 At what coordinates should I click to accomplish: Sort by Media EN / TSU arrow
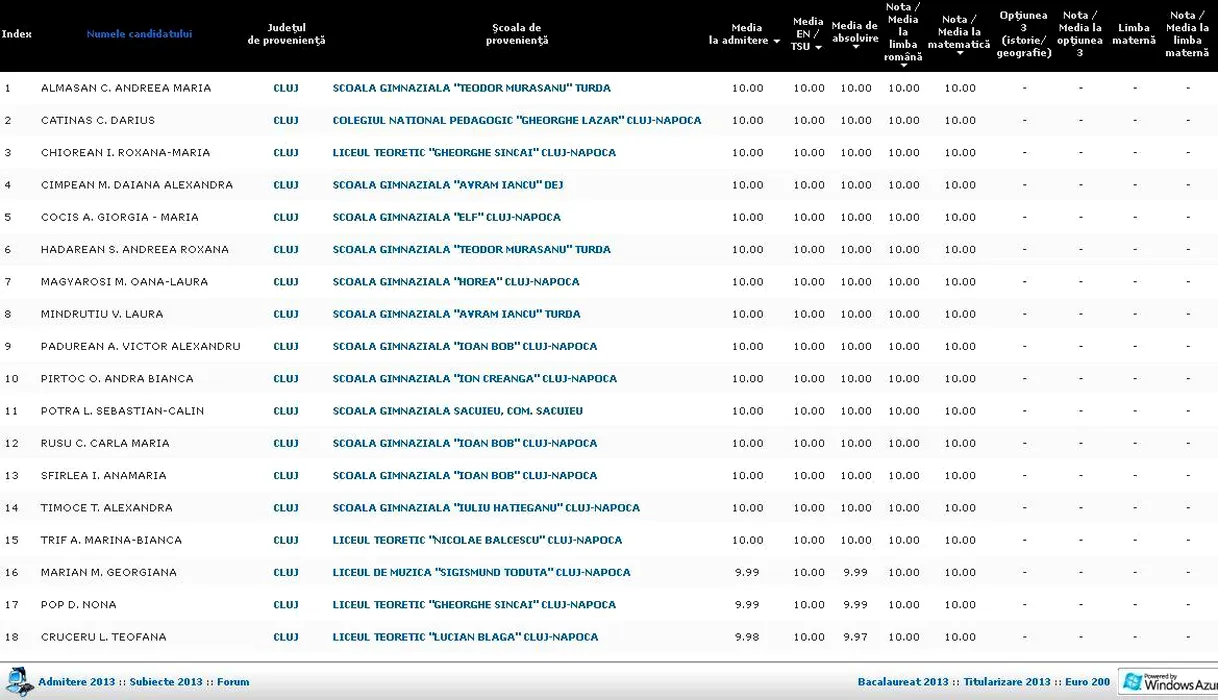[818, 47]
